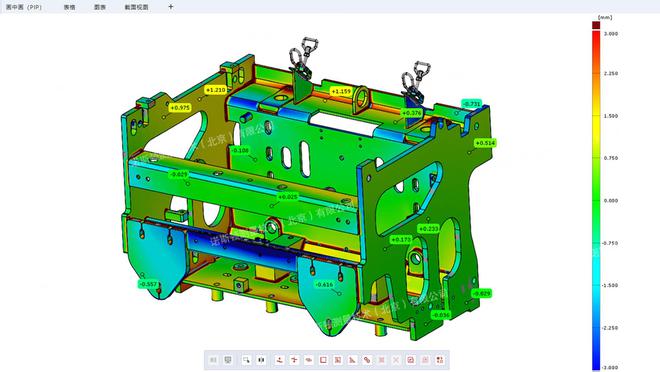Select the red square frame tool
This screenshot has height=372, width=660.
click(x=323, y=360)
